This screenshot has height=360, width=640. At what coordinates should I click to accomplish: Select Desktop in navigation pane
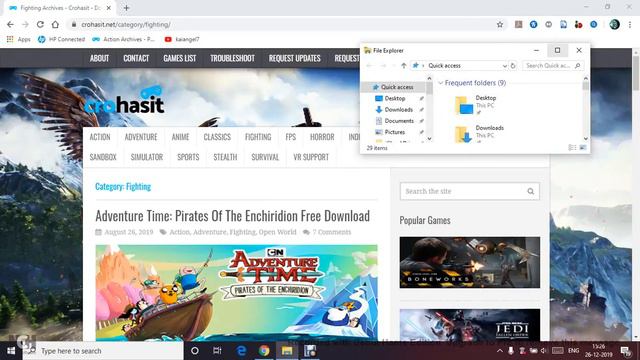(395, 98)
